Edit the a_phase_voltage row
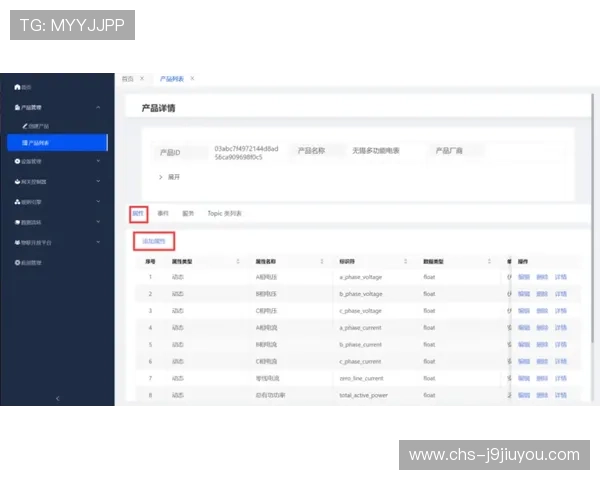Screen dimensions: 600x480 tap(524, 277)
